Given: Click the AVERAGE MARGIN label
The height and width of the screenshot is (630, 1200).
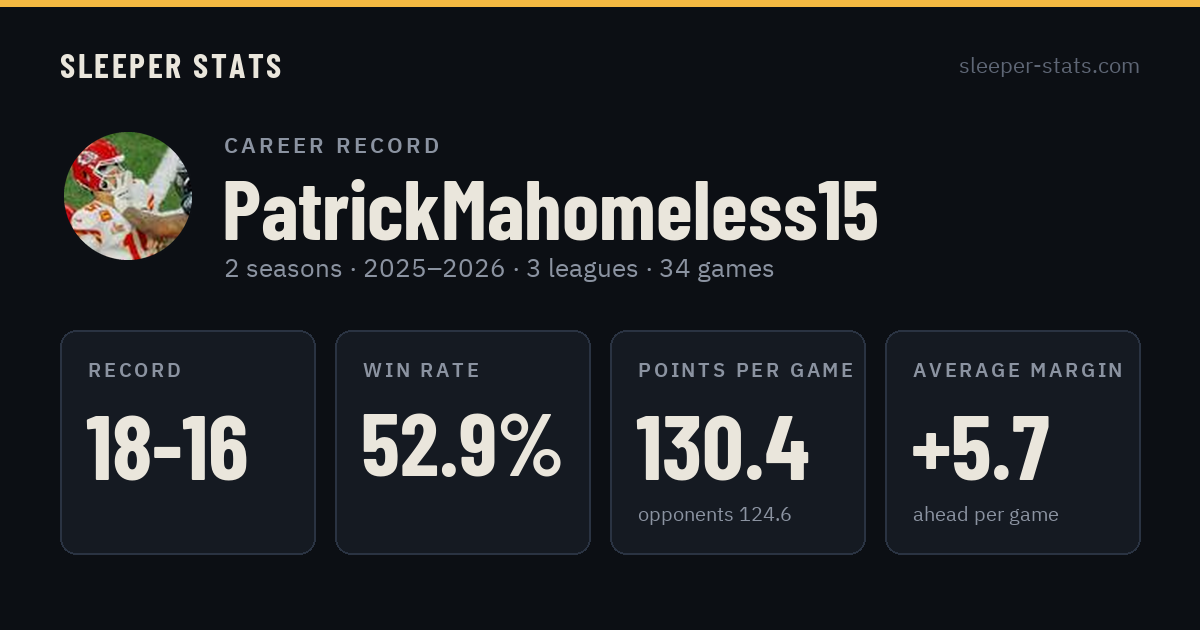Looking at the screenshot, I should pos(1018,370).
